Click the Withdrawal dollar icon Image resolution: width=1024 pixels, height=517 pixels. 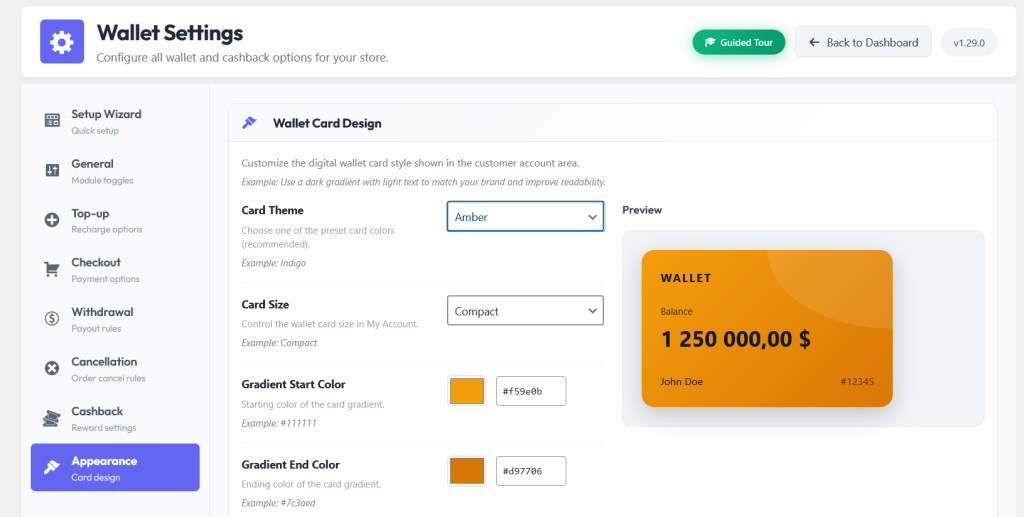click(52, 319)
